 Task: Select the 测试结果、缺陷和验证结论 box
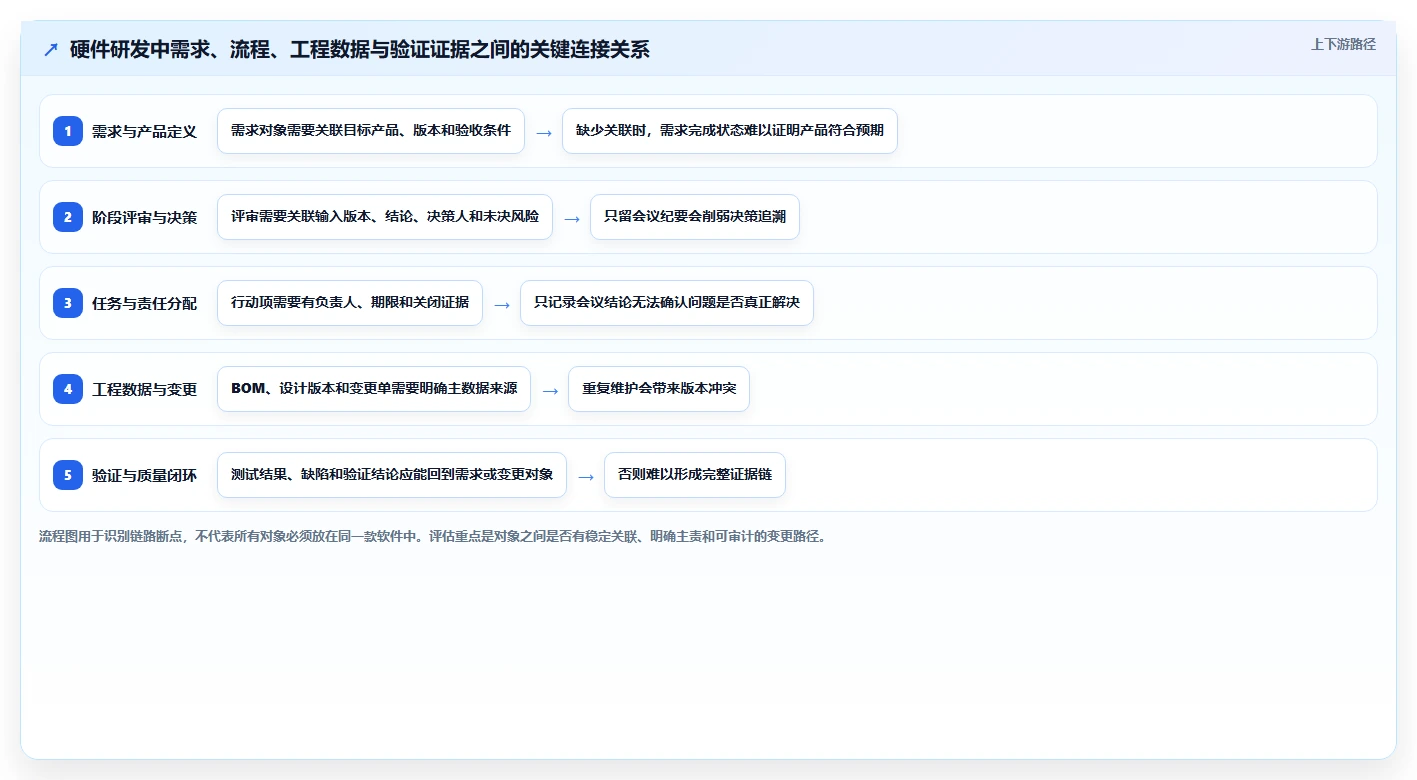(x=392, y=475)
